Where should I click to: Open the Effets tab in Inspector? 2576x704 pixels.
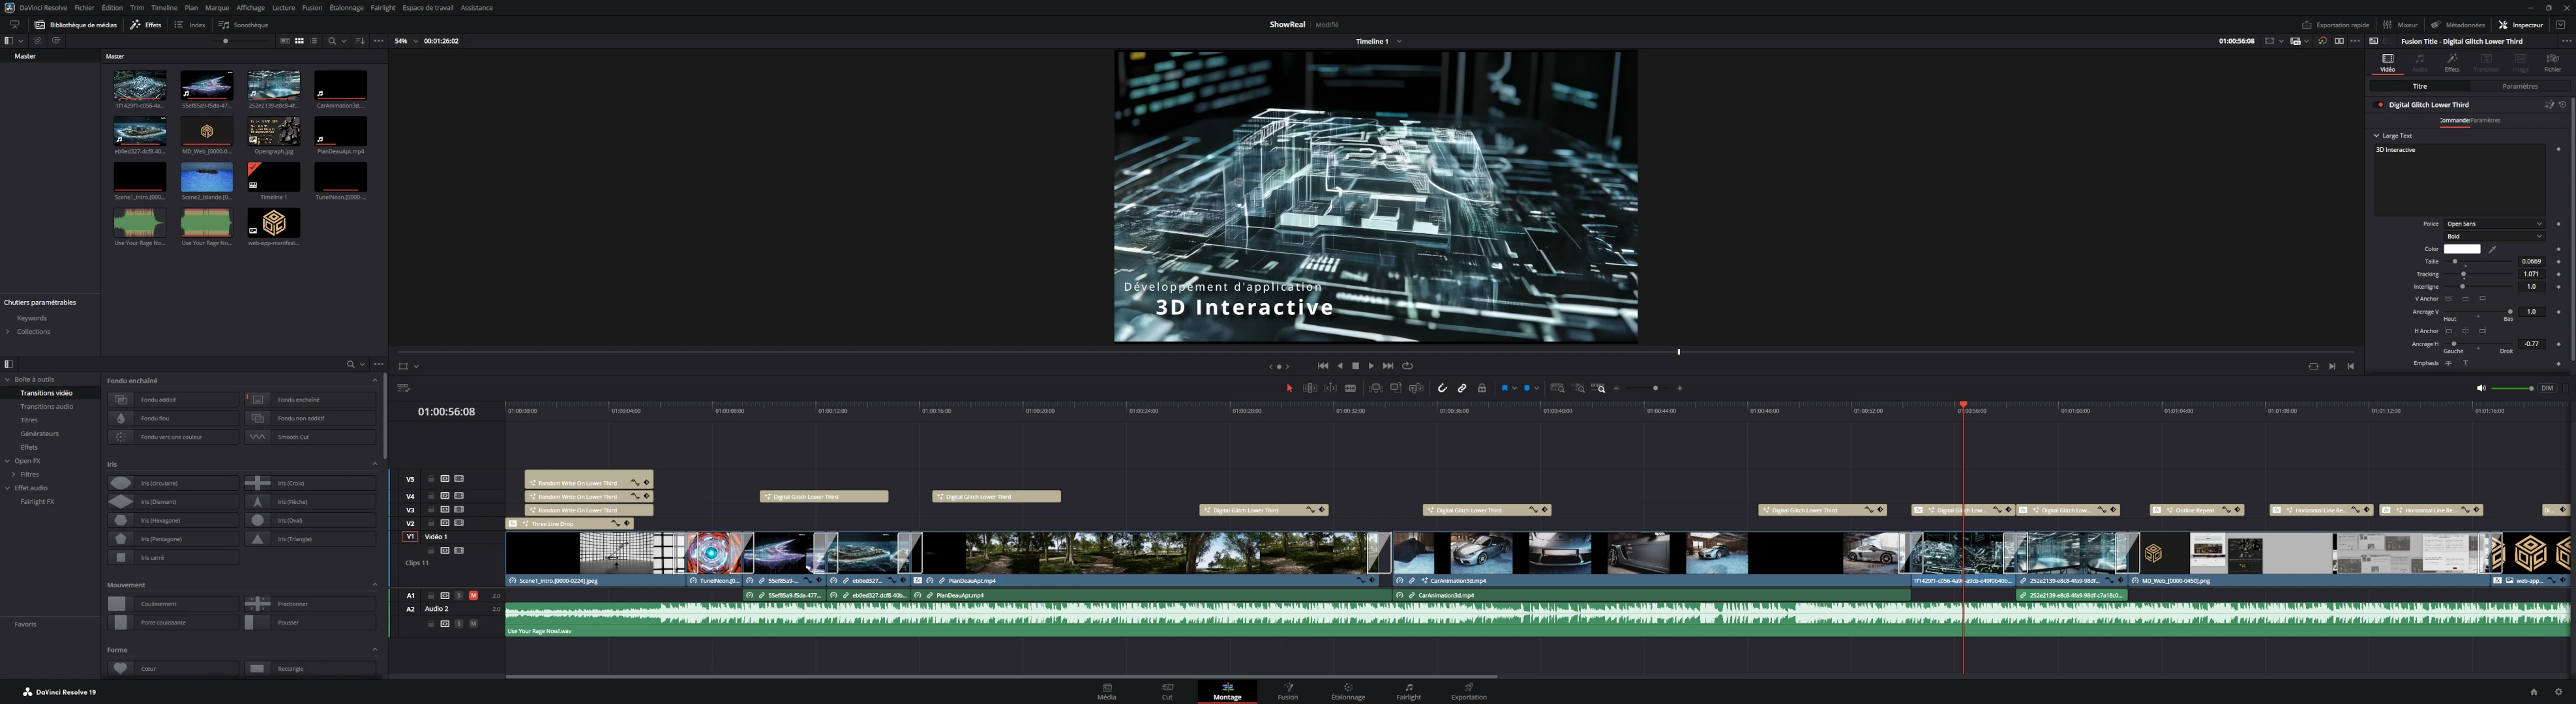[x=2452, y=63]
